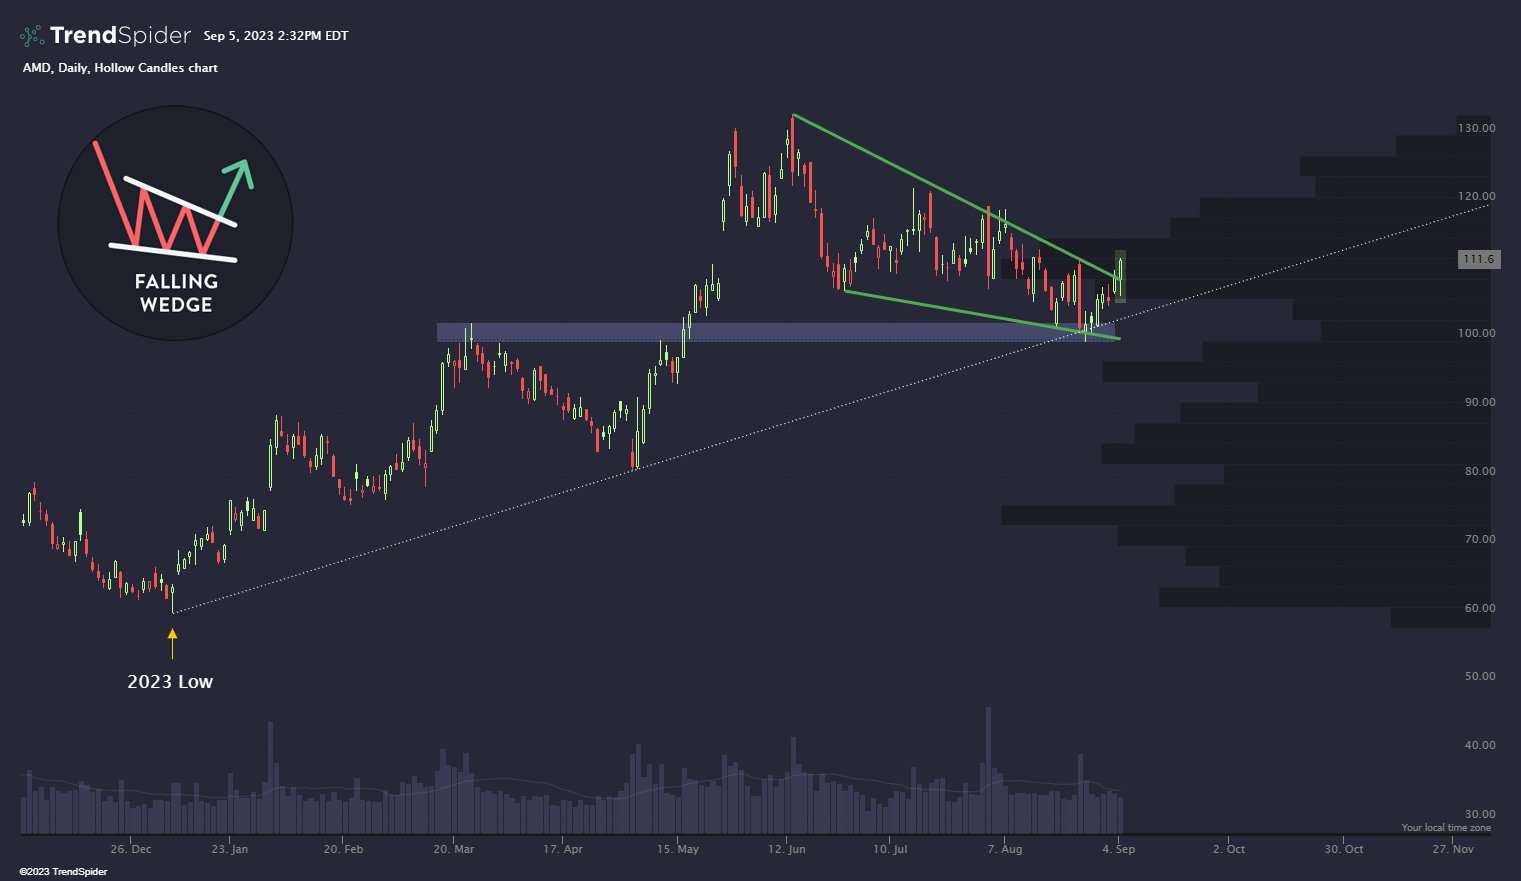Select the lower green wedge trendline
Image resolution: width=1521 pixels, height=881 pixels.
982,315
